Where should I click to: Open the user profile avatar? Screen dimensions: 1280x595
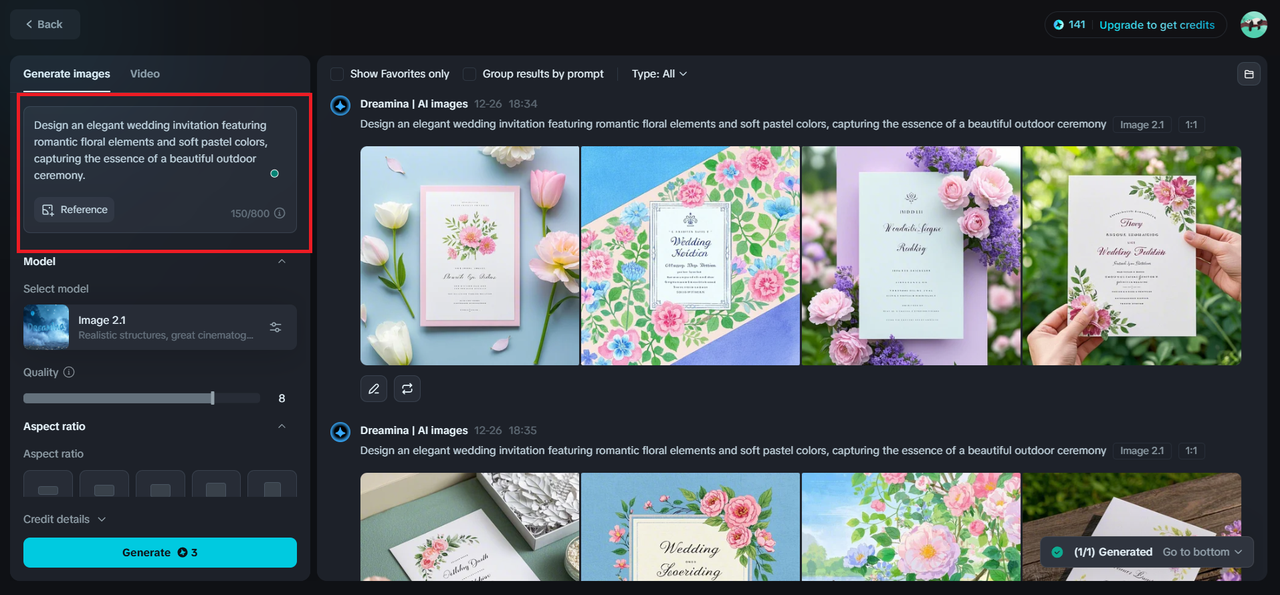[1253, 25]
